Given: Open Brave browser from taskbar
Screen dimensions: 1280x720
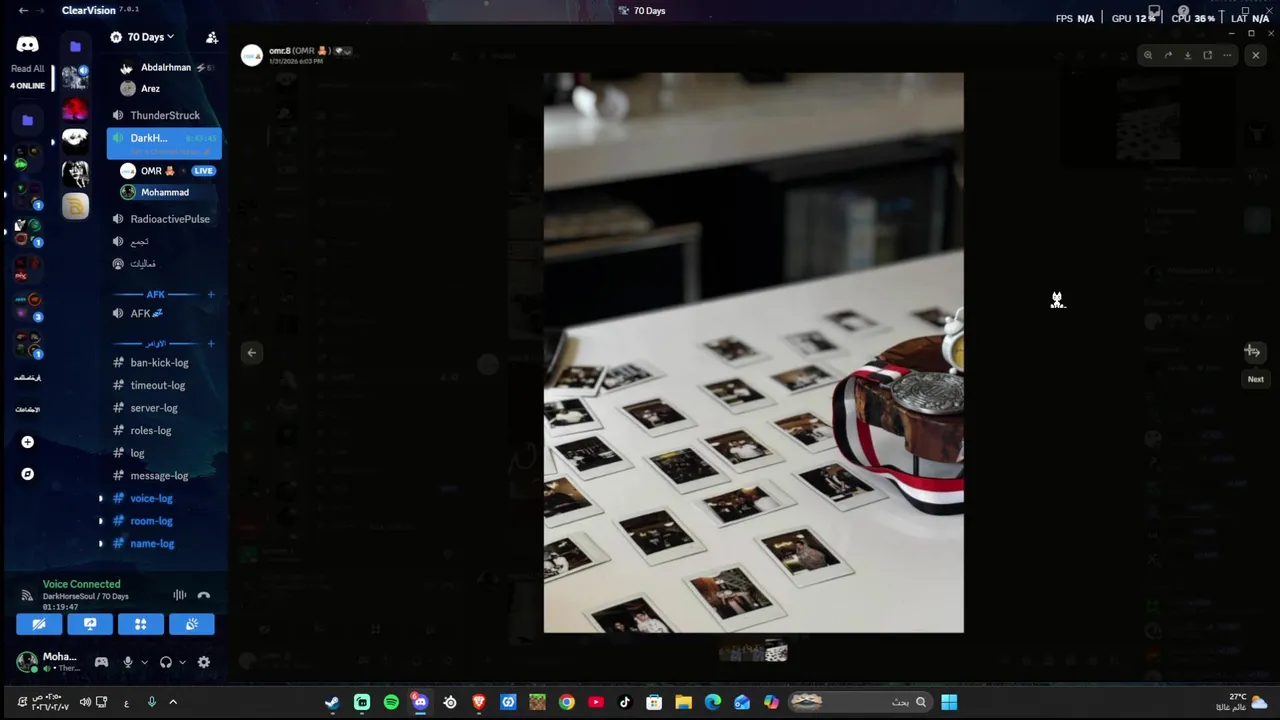Looking at the screenshot, I should pyautogui.click(x=479, y=702).
